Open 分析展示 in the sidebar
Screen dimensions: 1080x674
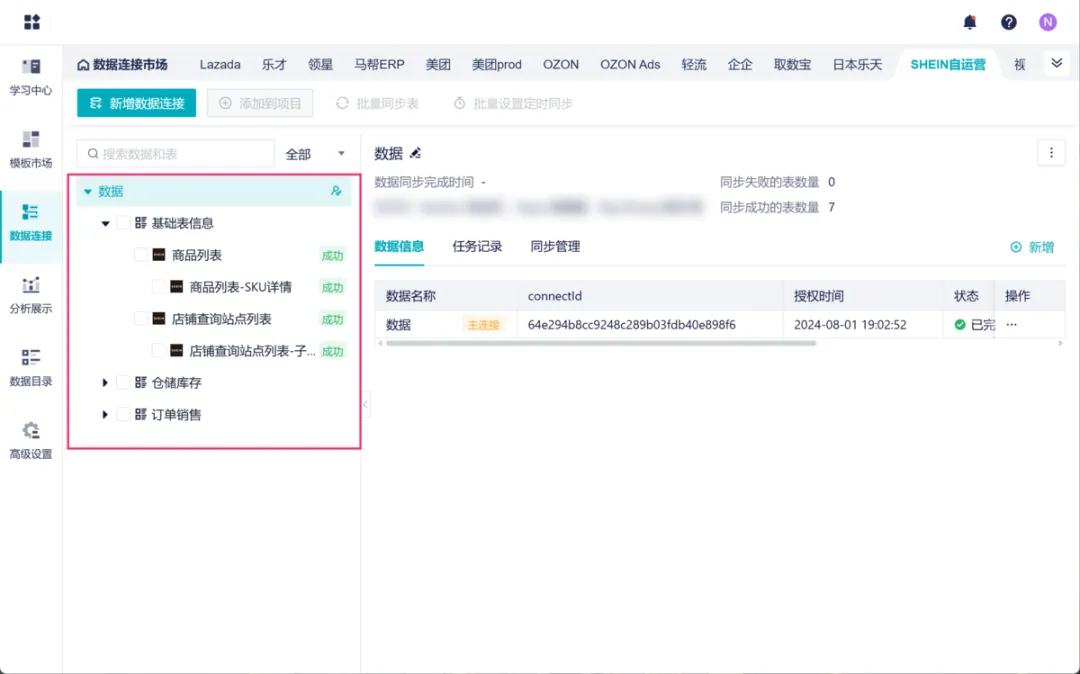pos(31,295)
